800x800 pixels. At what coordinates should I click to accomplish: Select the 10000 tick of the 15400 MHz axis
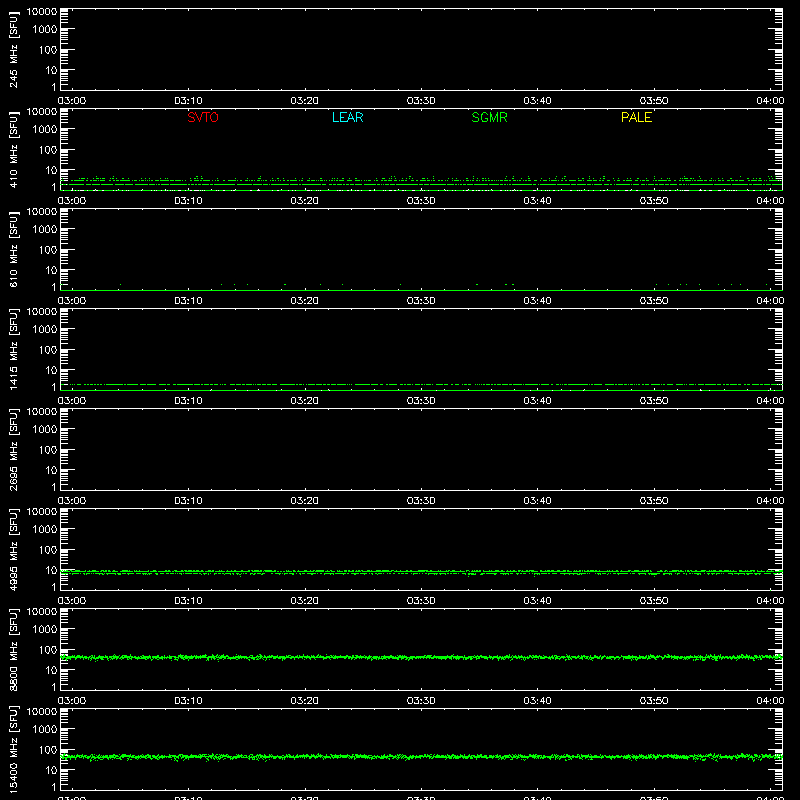pos(42,712)
